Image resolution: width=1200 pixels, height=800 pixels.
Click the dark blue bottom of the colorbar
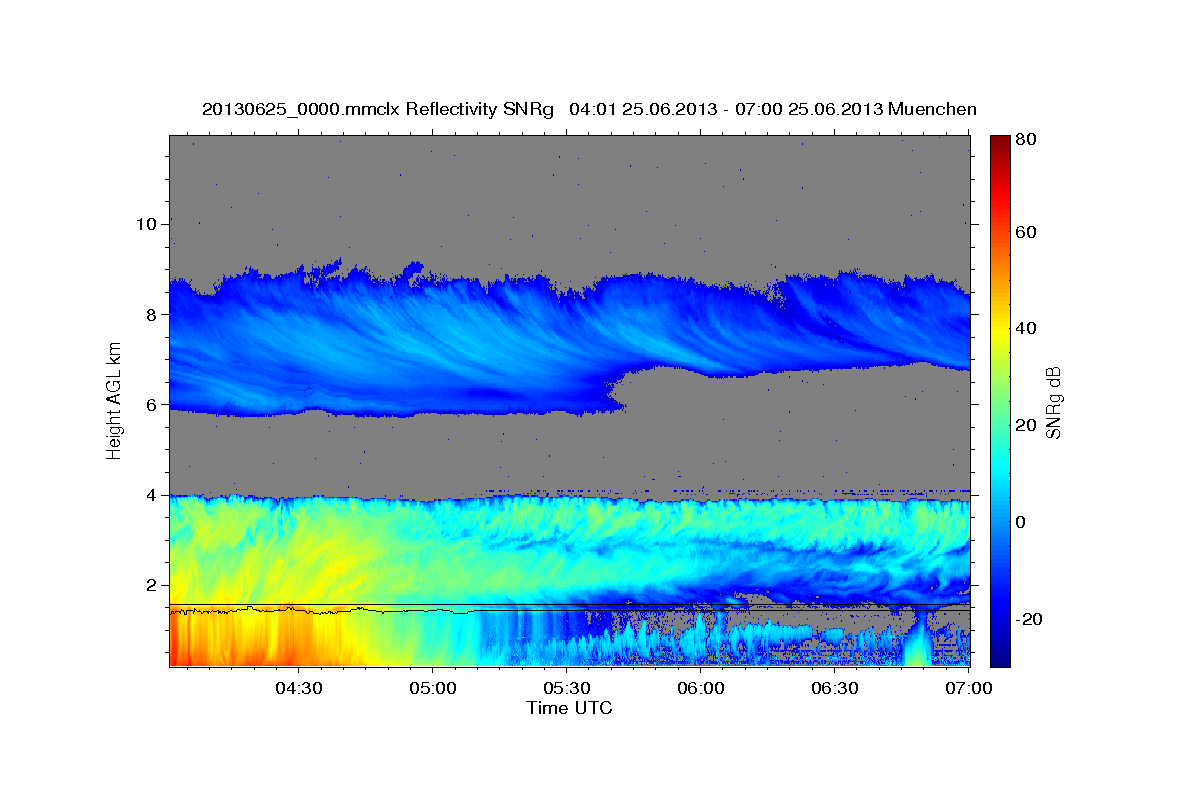(999, 655)
